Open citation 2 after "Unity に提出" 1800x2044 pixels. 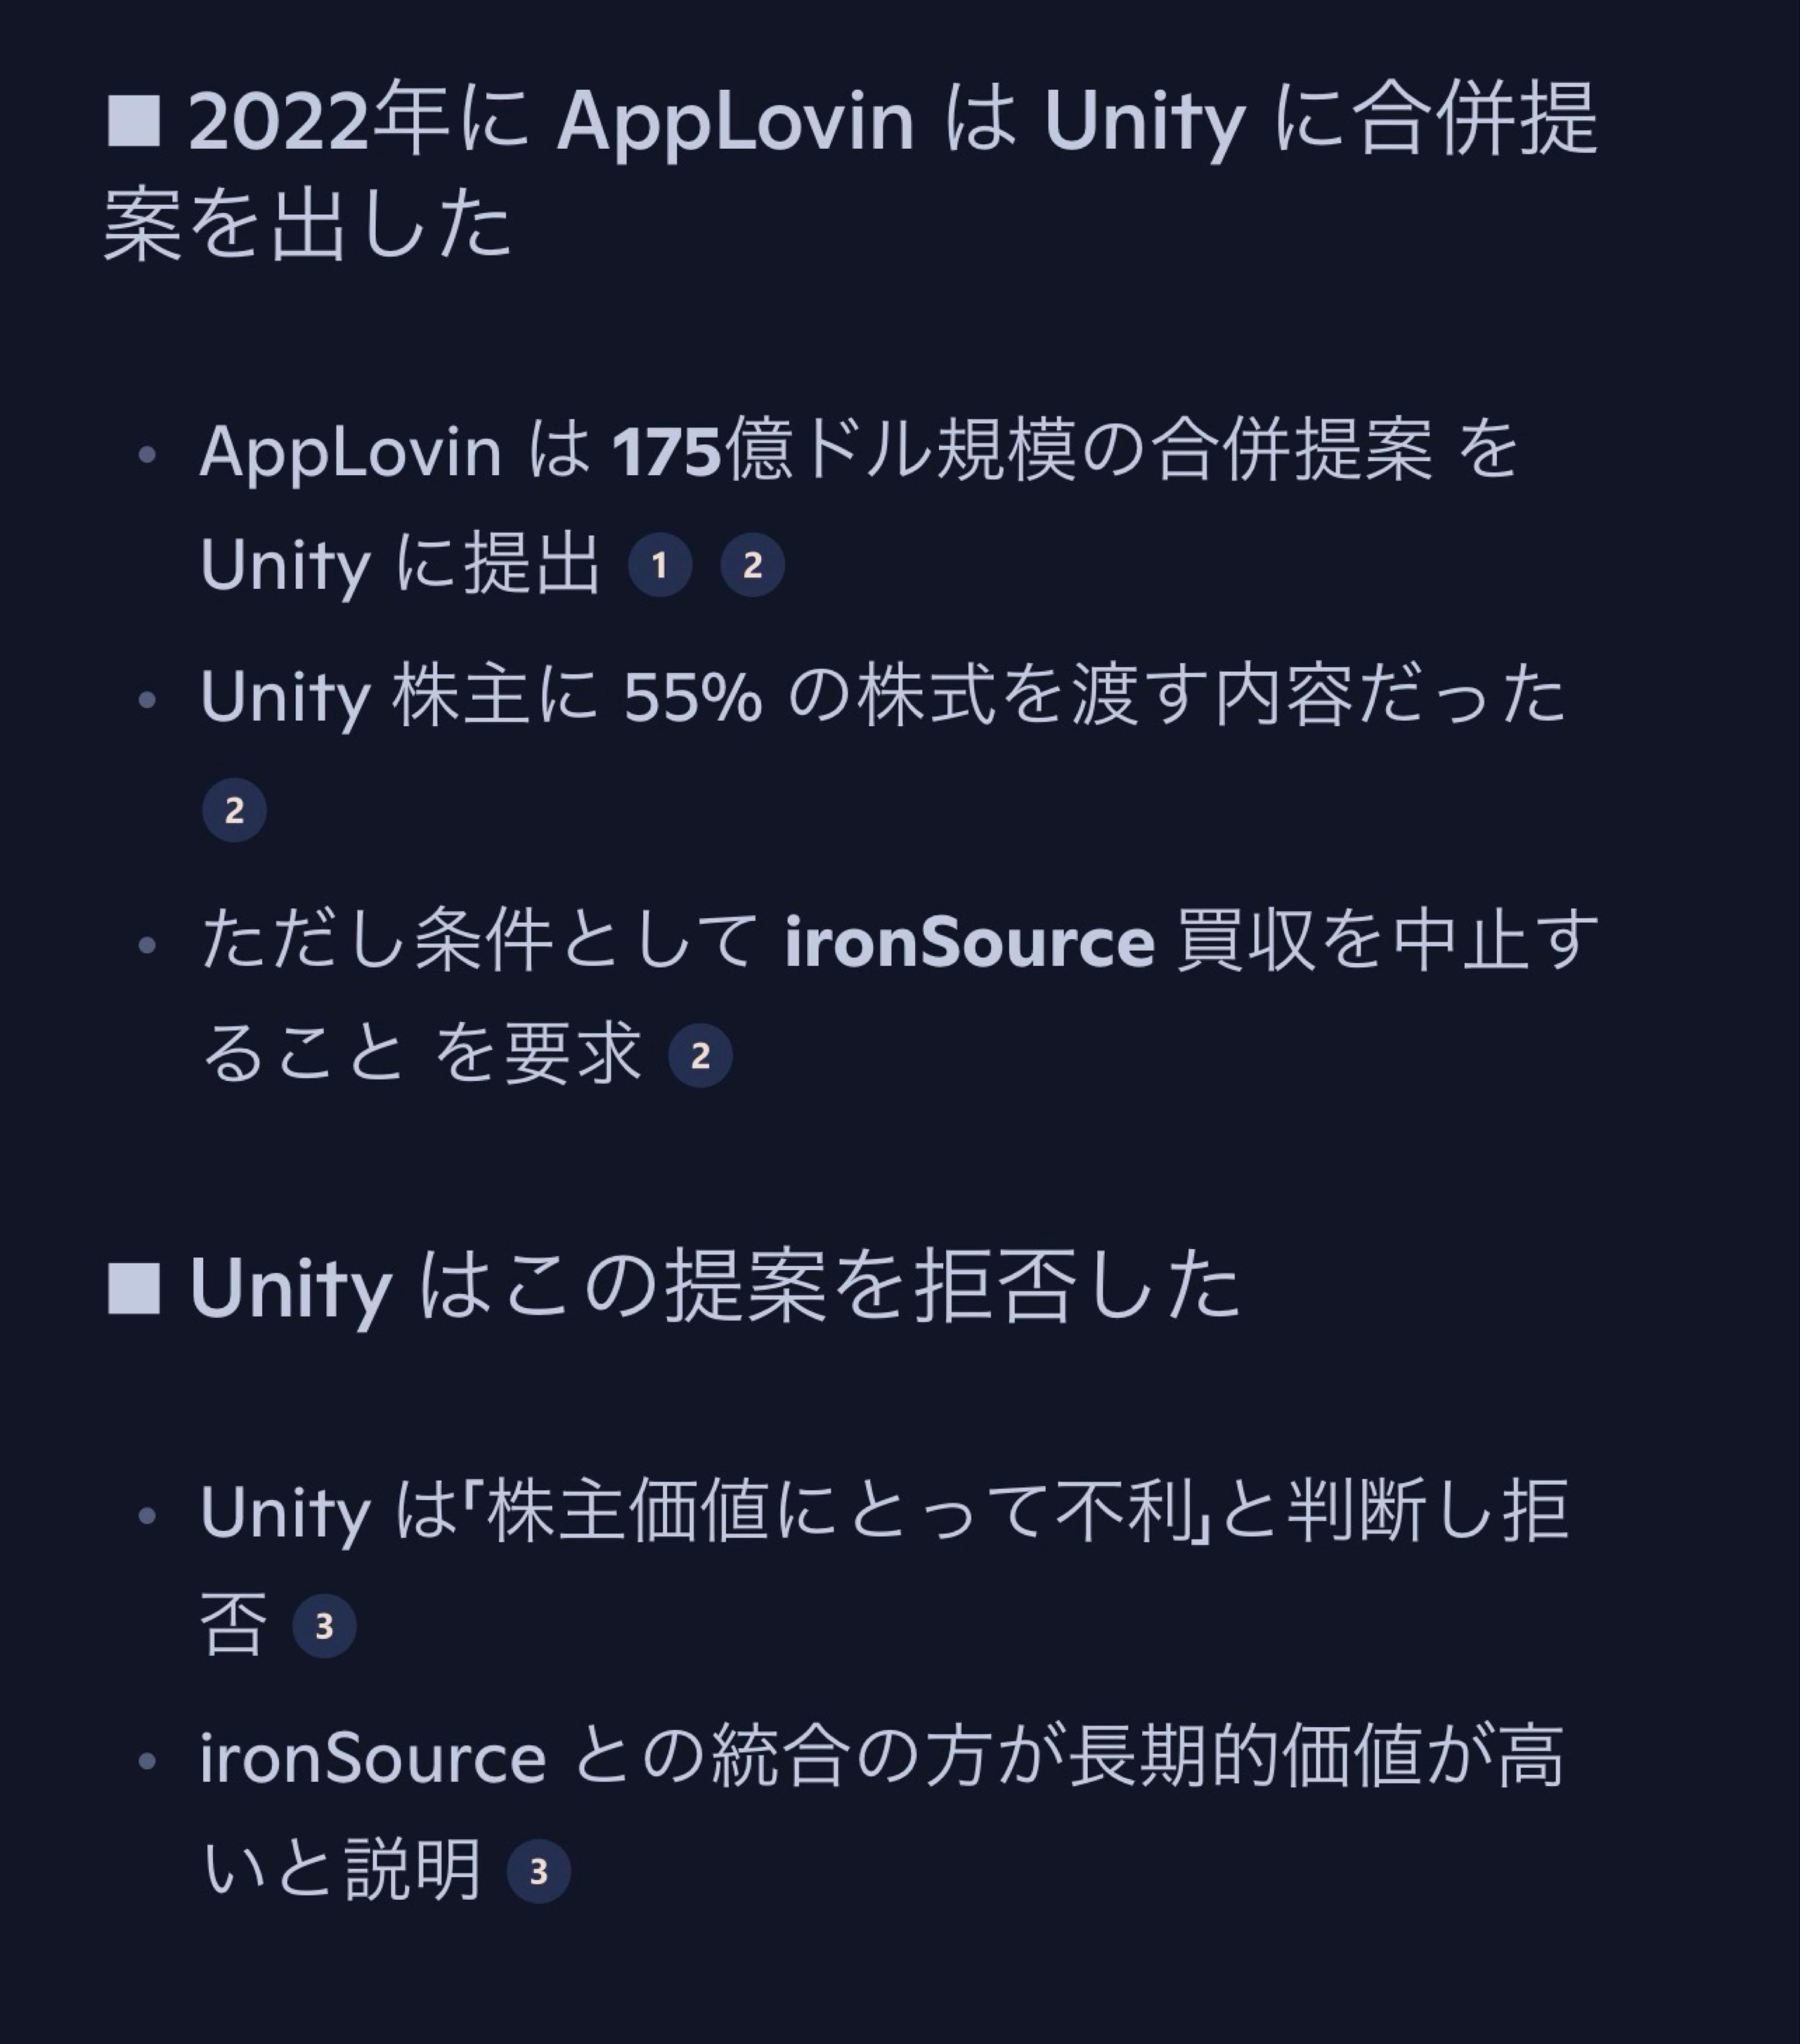point(752,566)
